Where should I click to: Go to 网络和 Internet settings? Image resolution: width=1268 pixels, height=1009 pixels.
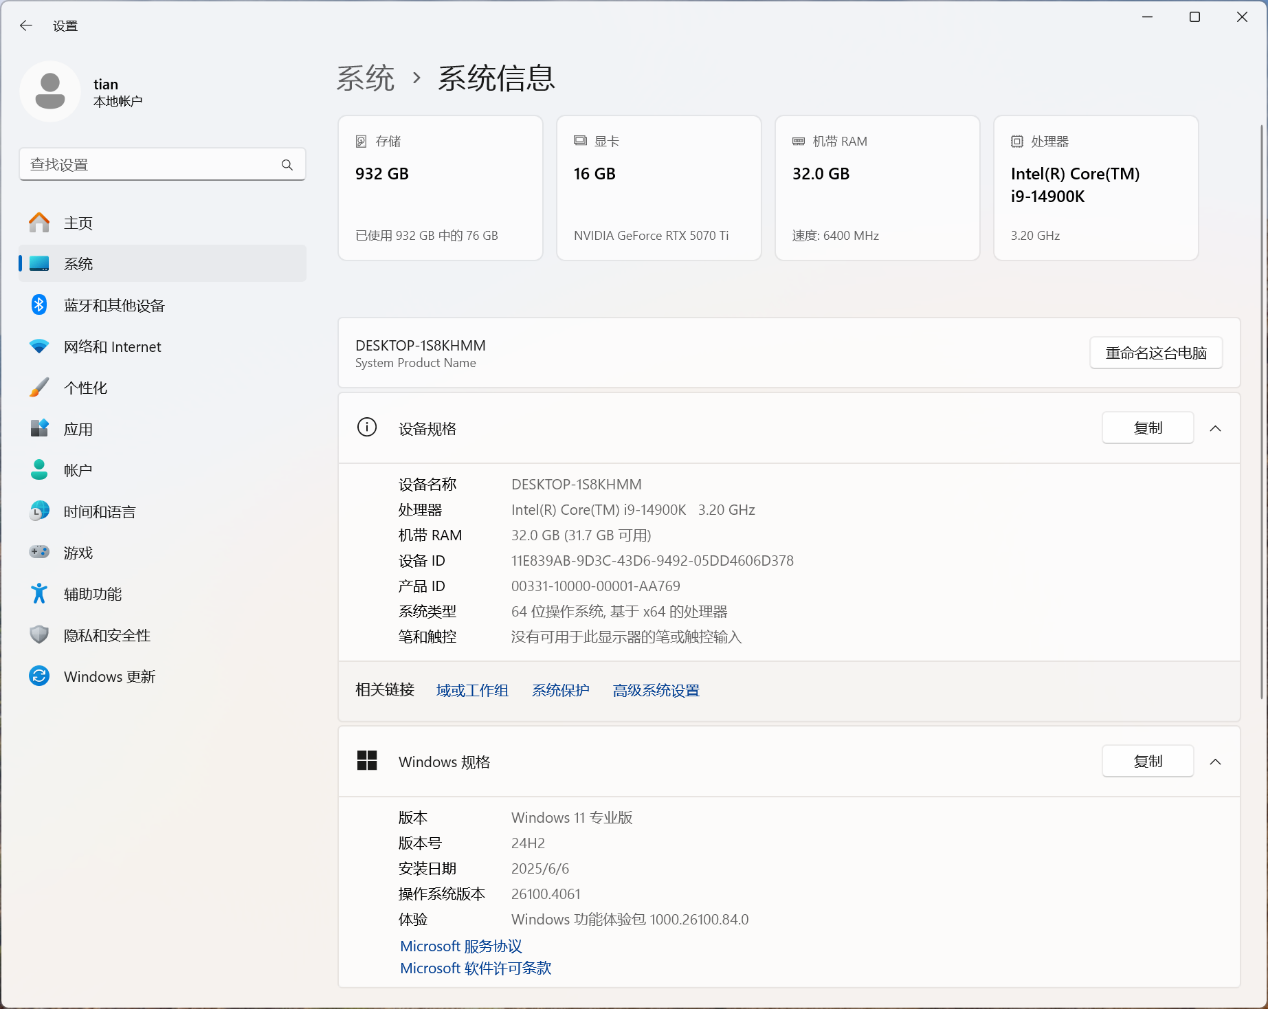(162, 347)
